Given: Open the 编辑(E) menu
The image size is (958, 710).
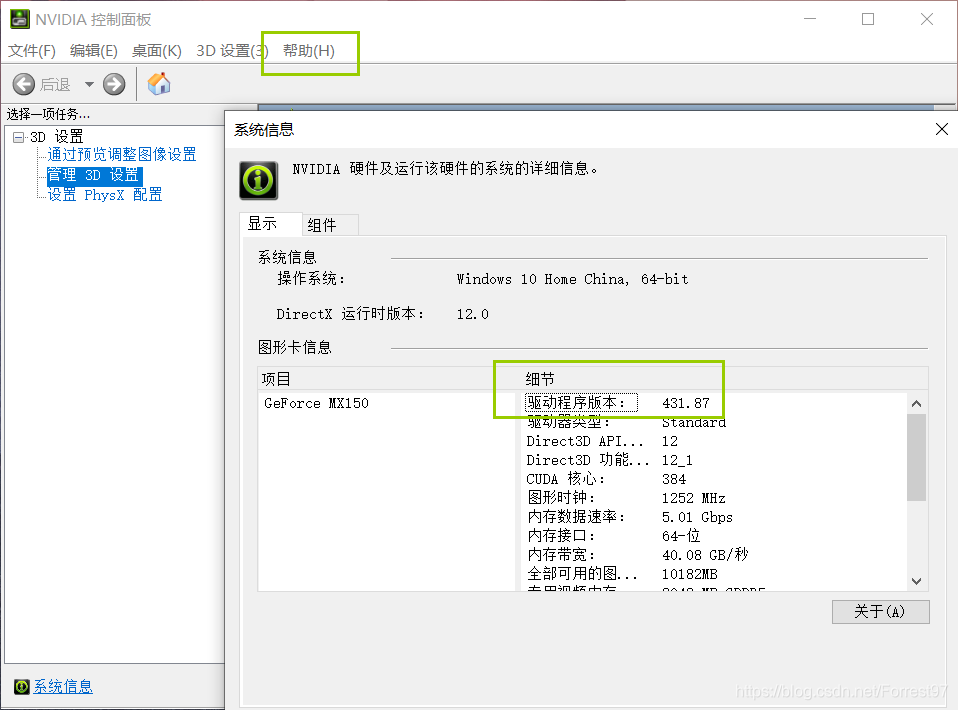Looking at the screenshot, I should [x=93, y=51].
